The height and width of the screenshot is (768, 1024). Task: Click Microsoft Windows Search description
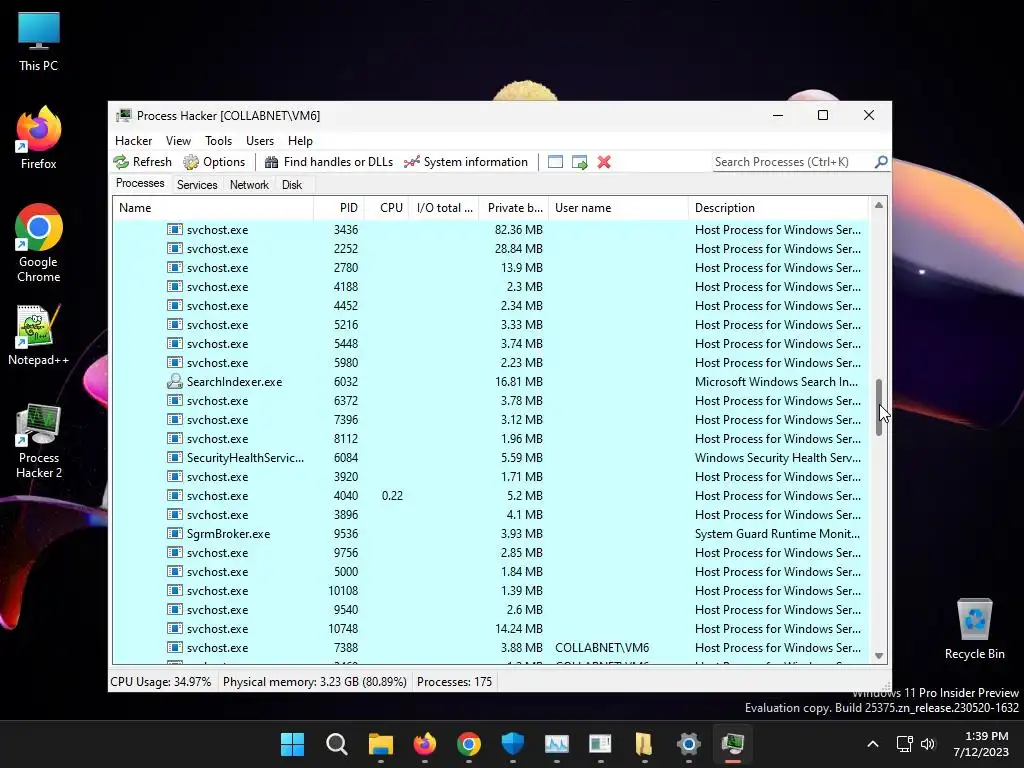point(776,381)
